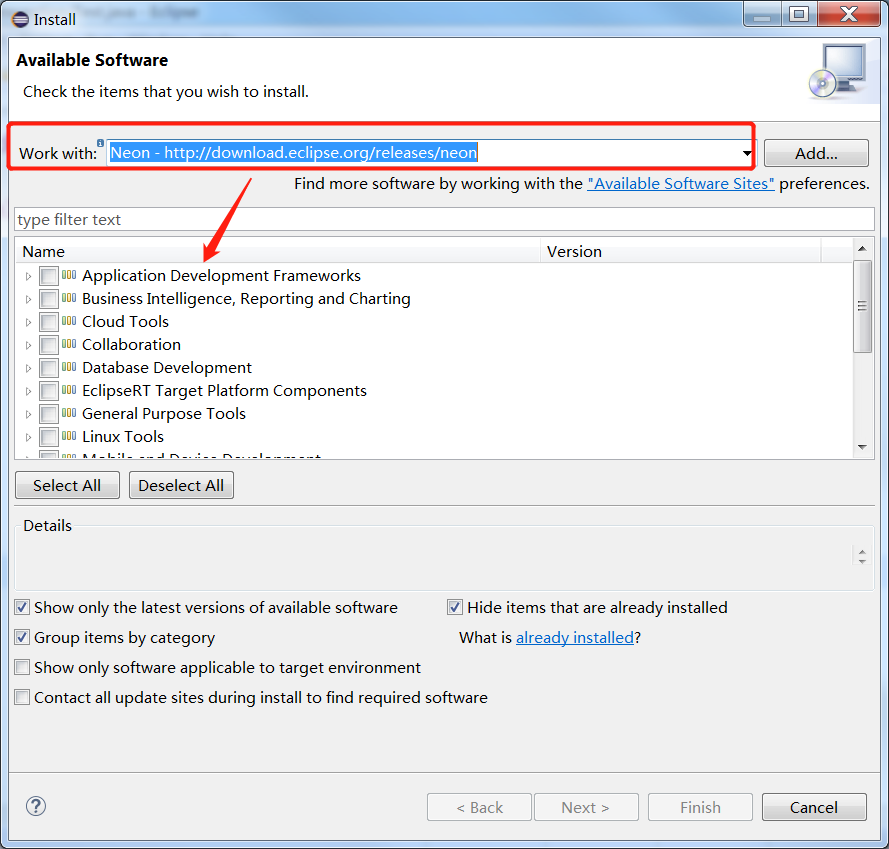Enable Show only software applicable to target environment
This screenshot has width=889, height=849.
(22, 668)
